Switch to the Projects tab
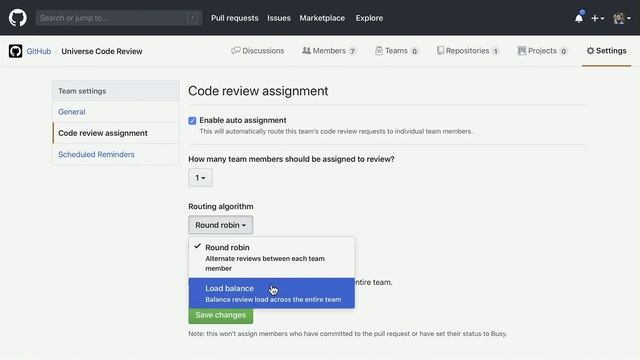 click(x=542, y=51)
